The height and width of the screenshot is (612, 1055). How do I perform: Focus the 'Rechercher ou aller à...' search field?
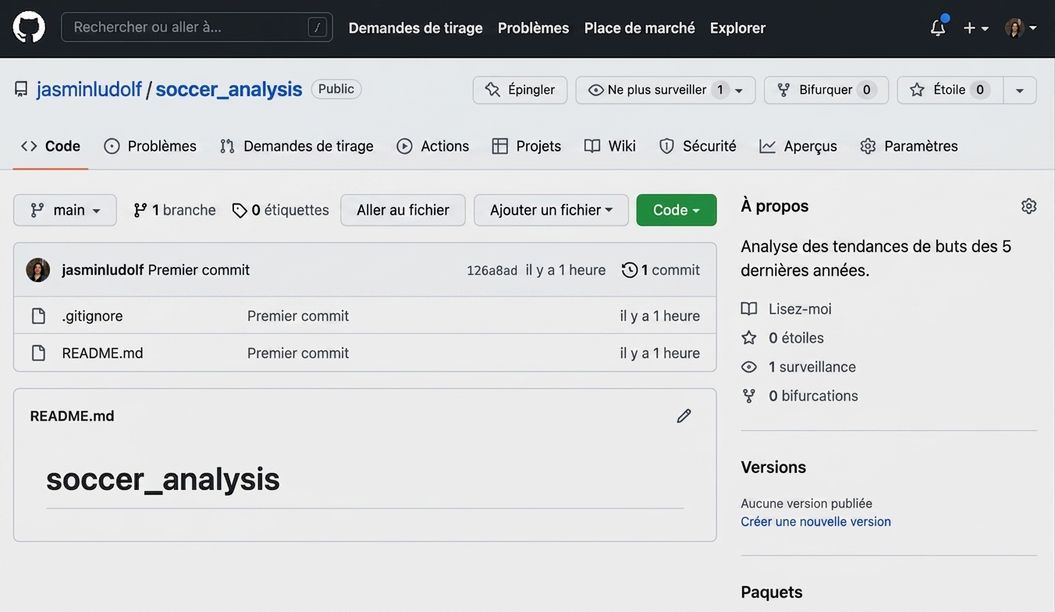[196, 27]
